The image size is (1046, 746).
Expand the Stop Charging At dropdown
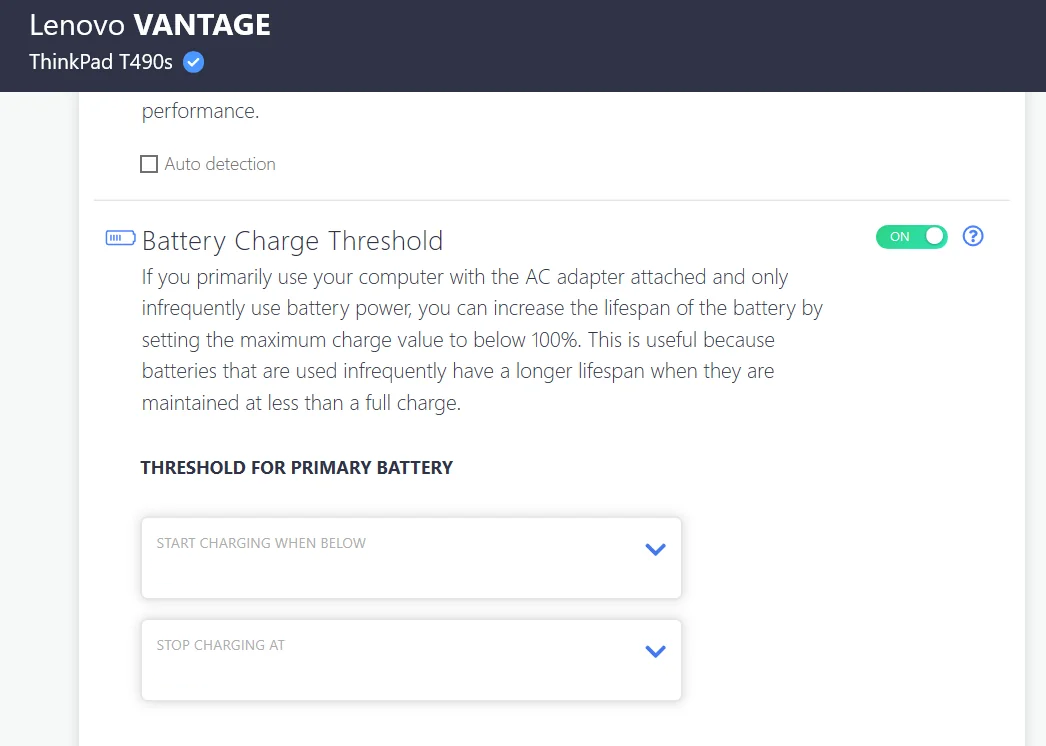tap(411, 660)
